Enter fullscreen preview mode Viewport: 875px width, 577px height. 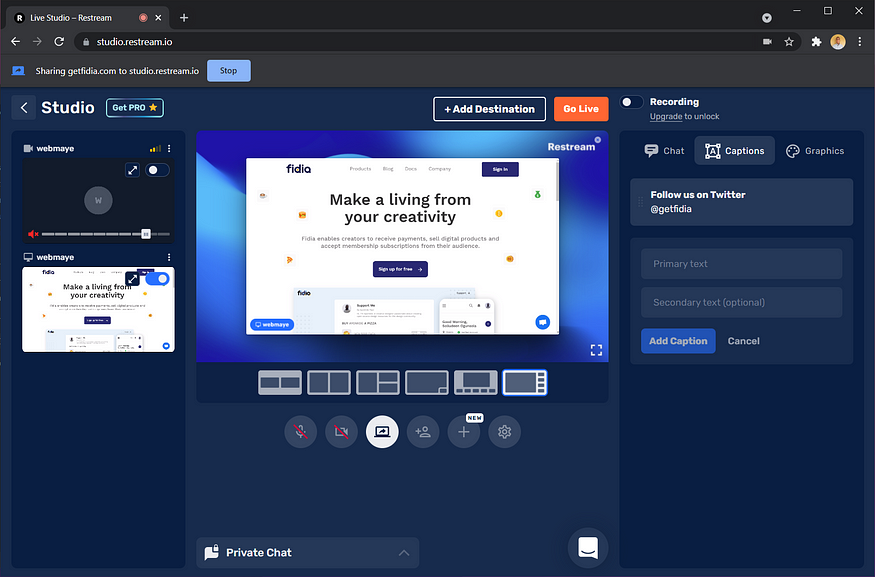pos(597,350)
